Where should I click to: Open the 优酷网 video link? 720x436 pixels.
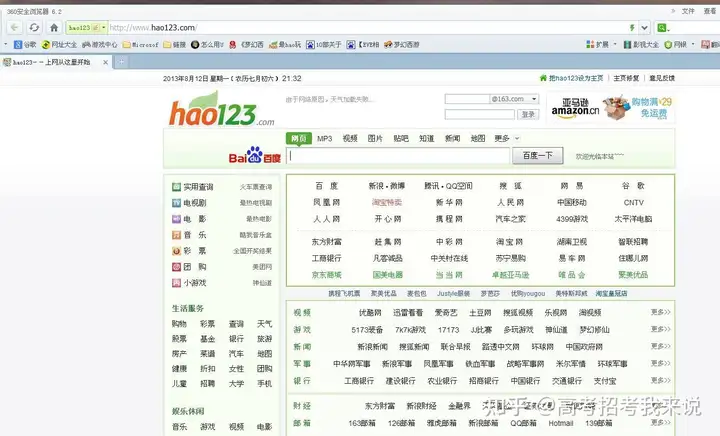click(370, 313)
